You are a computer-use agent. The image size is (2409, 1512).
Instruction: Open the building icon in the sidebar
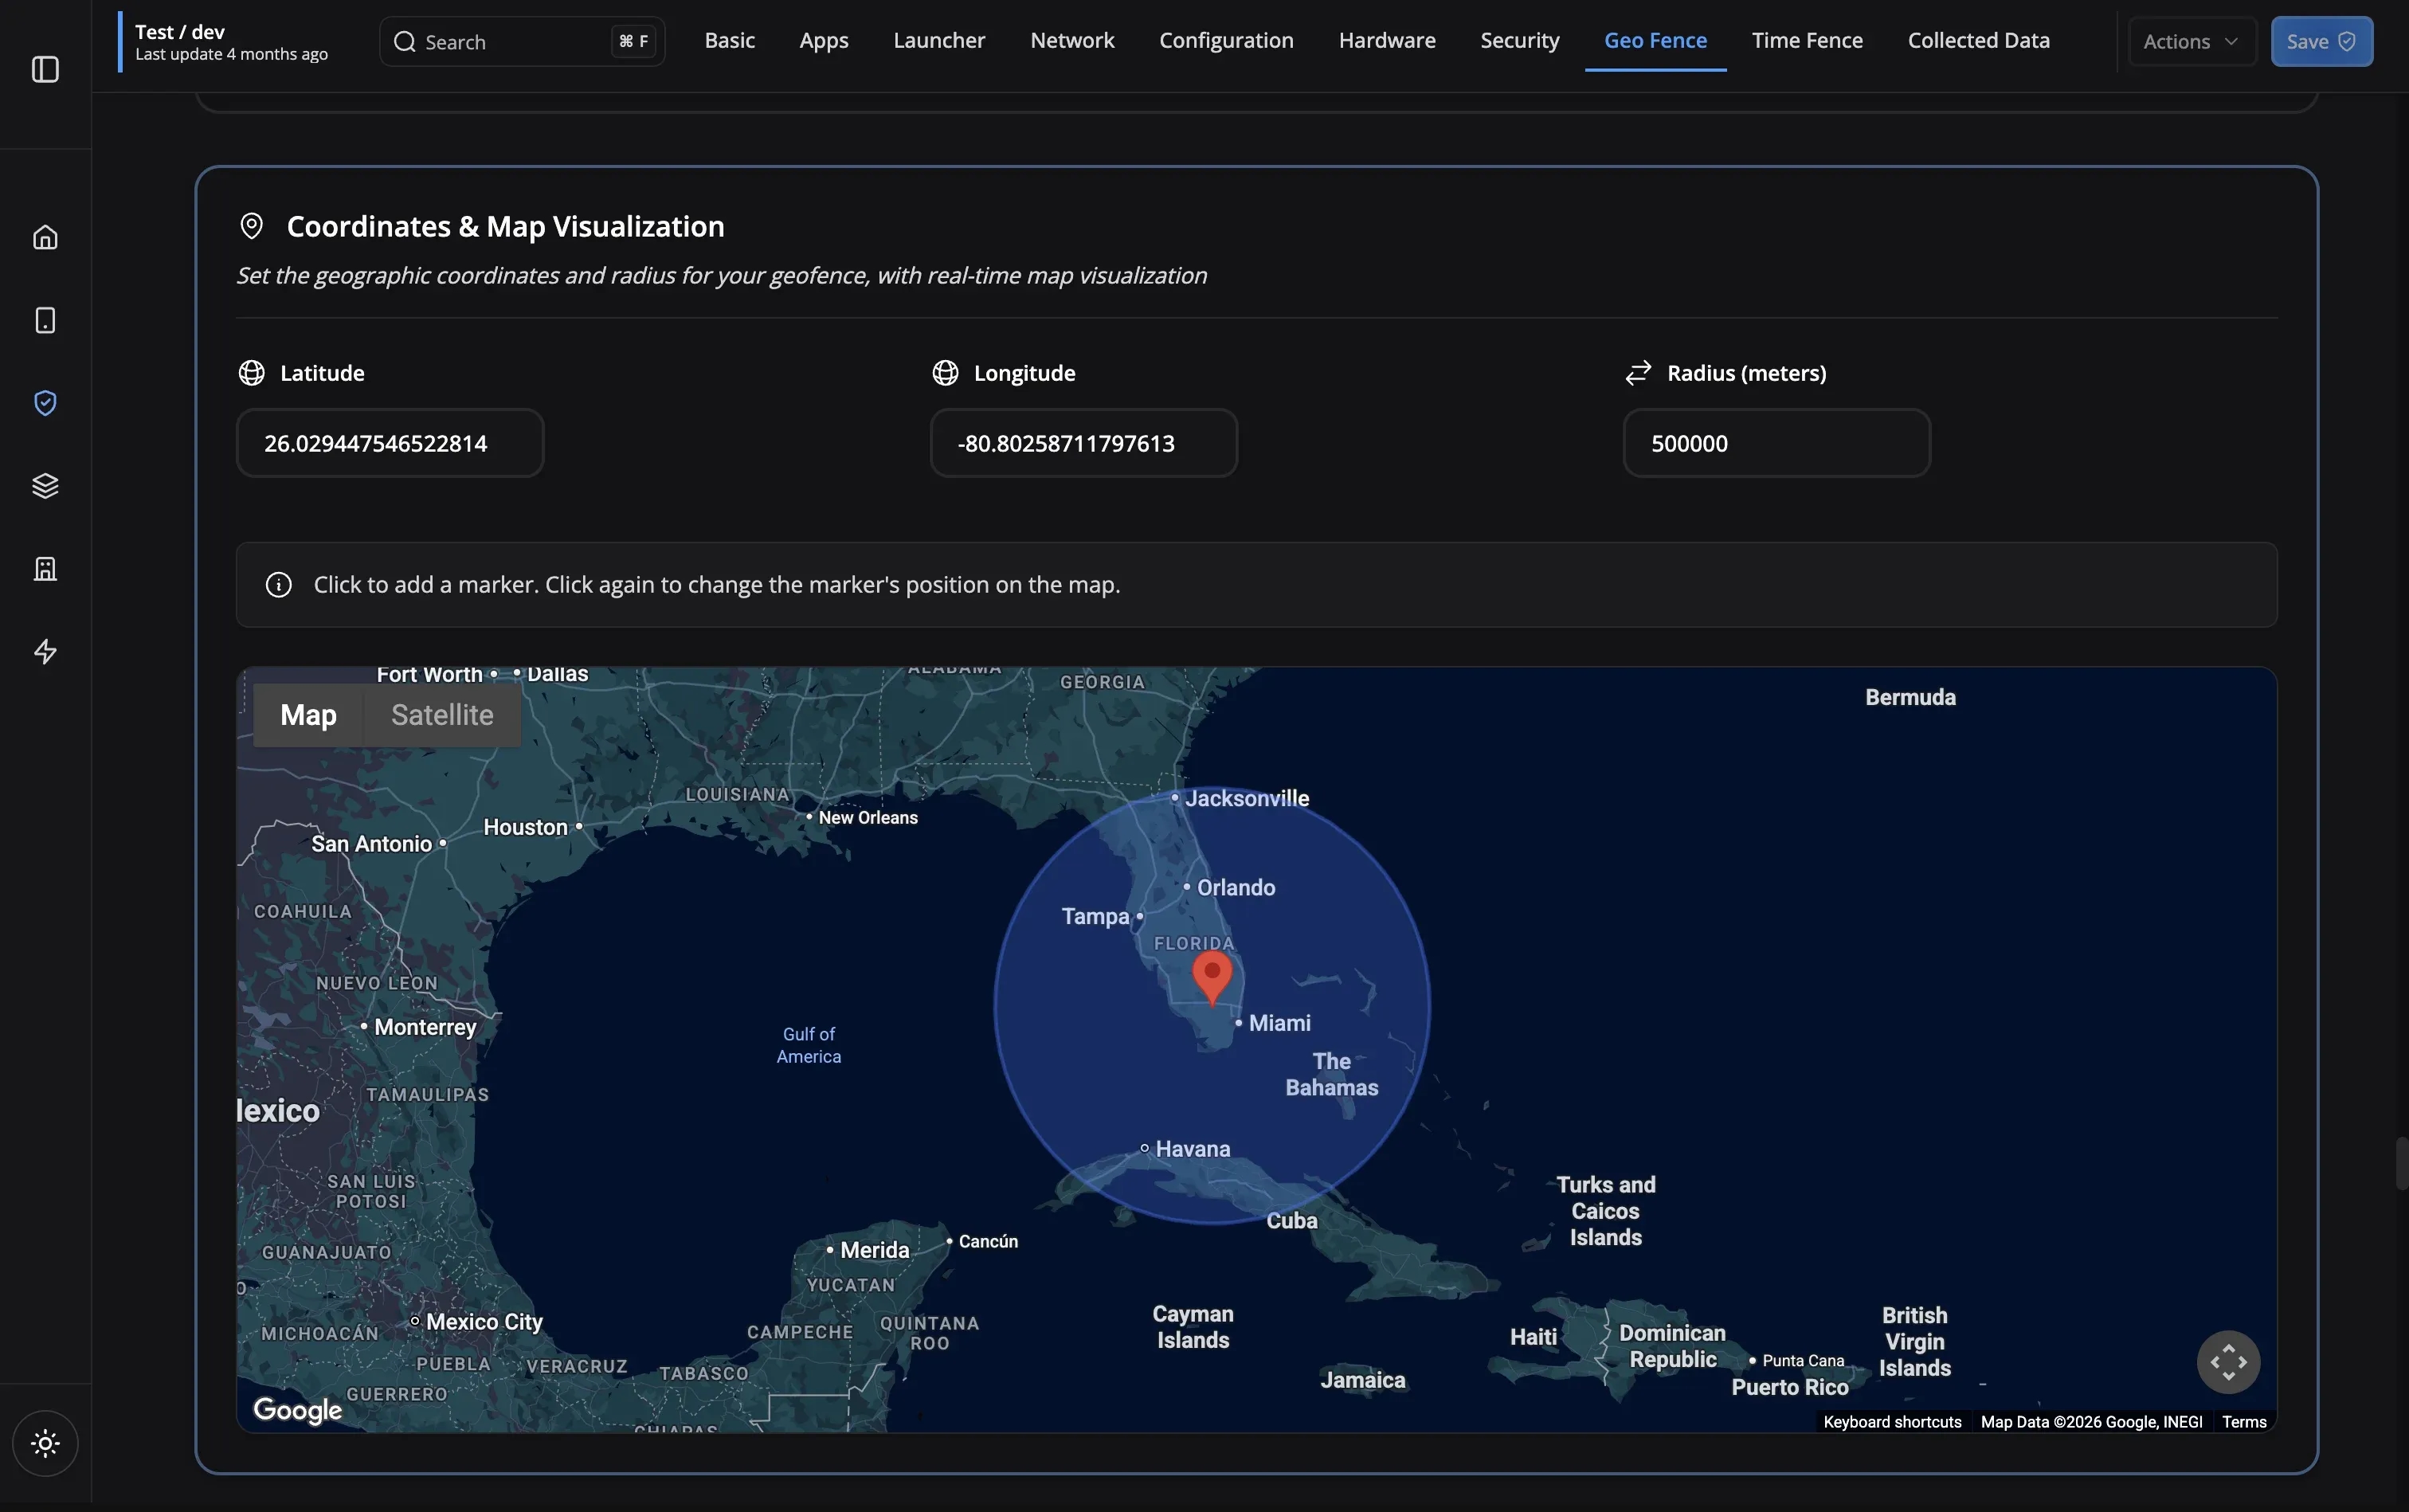click(x=45, y=568)
